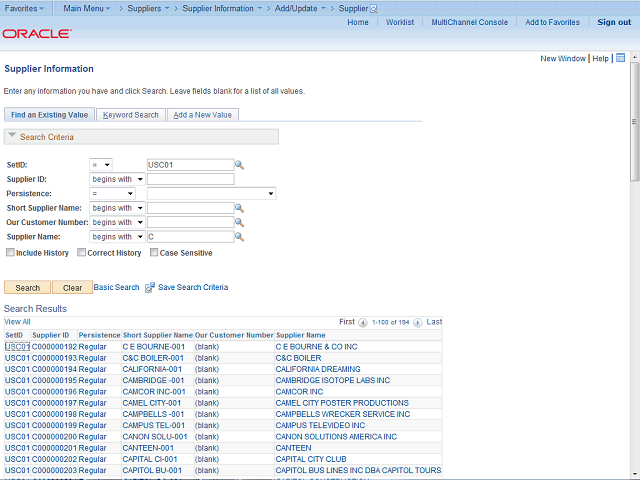This screenshot has width=640, height=480.
Task: Collapse the Search Criteria section
Action: pos(12,136)
